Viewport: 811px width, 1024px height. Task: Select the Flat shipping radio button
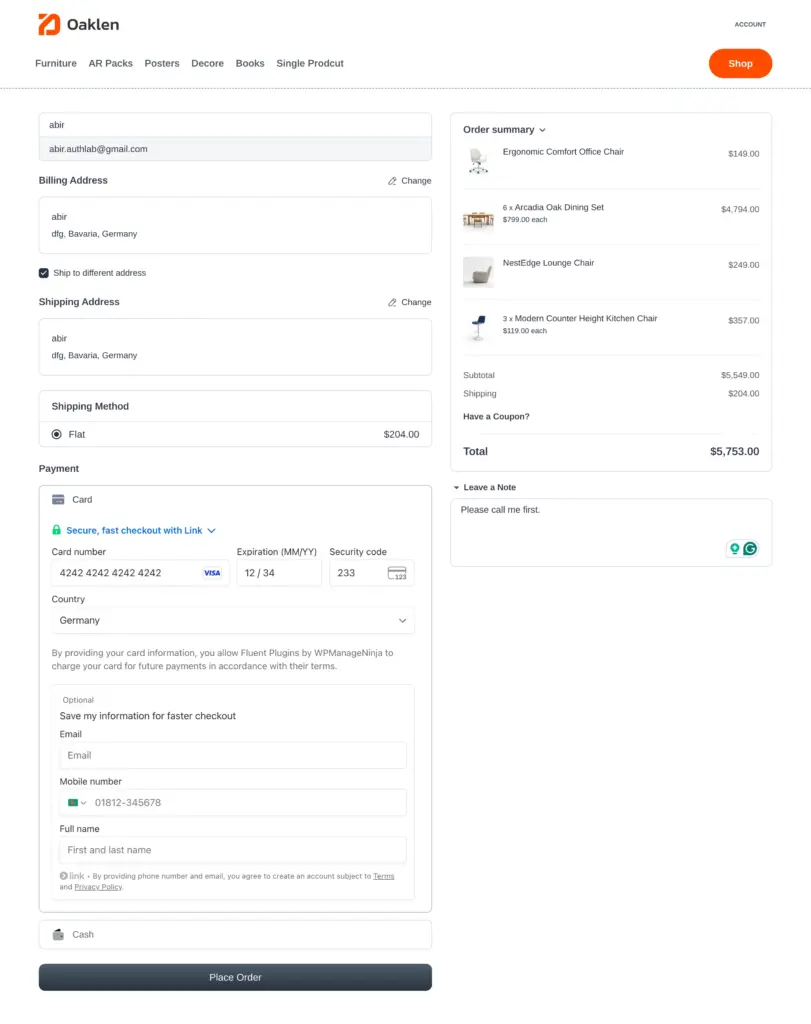tap(57, 434)
